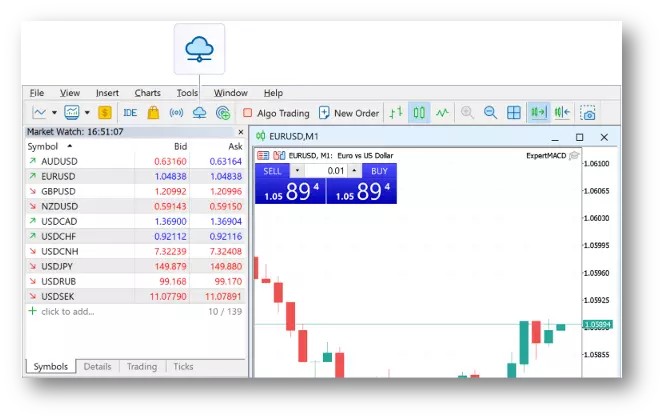Open the File menu
Screen dimensions: 664x420
[x=37, y=93]
